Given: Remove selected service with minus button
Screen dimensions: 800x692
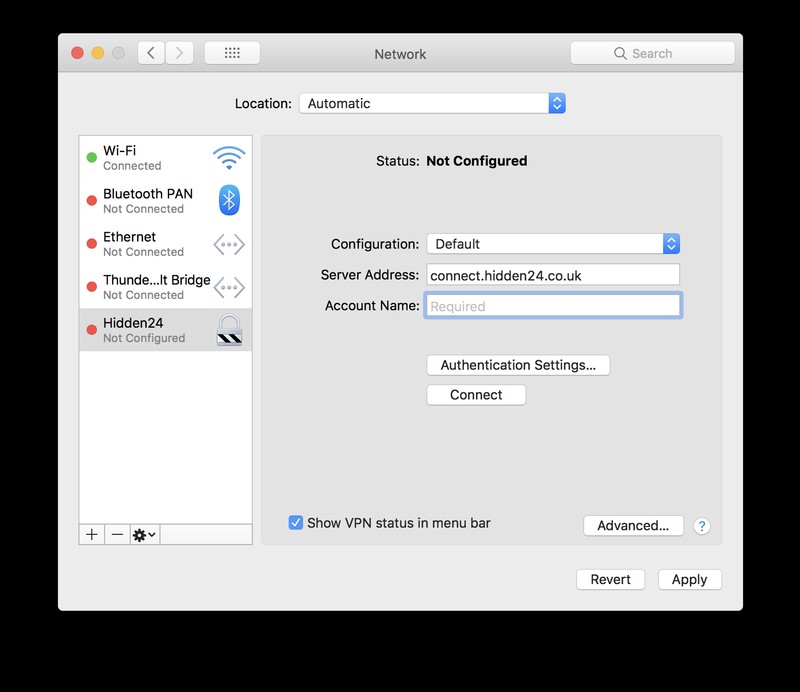Looking at the screenshot, I should point(117,534).
